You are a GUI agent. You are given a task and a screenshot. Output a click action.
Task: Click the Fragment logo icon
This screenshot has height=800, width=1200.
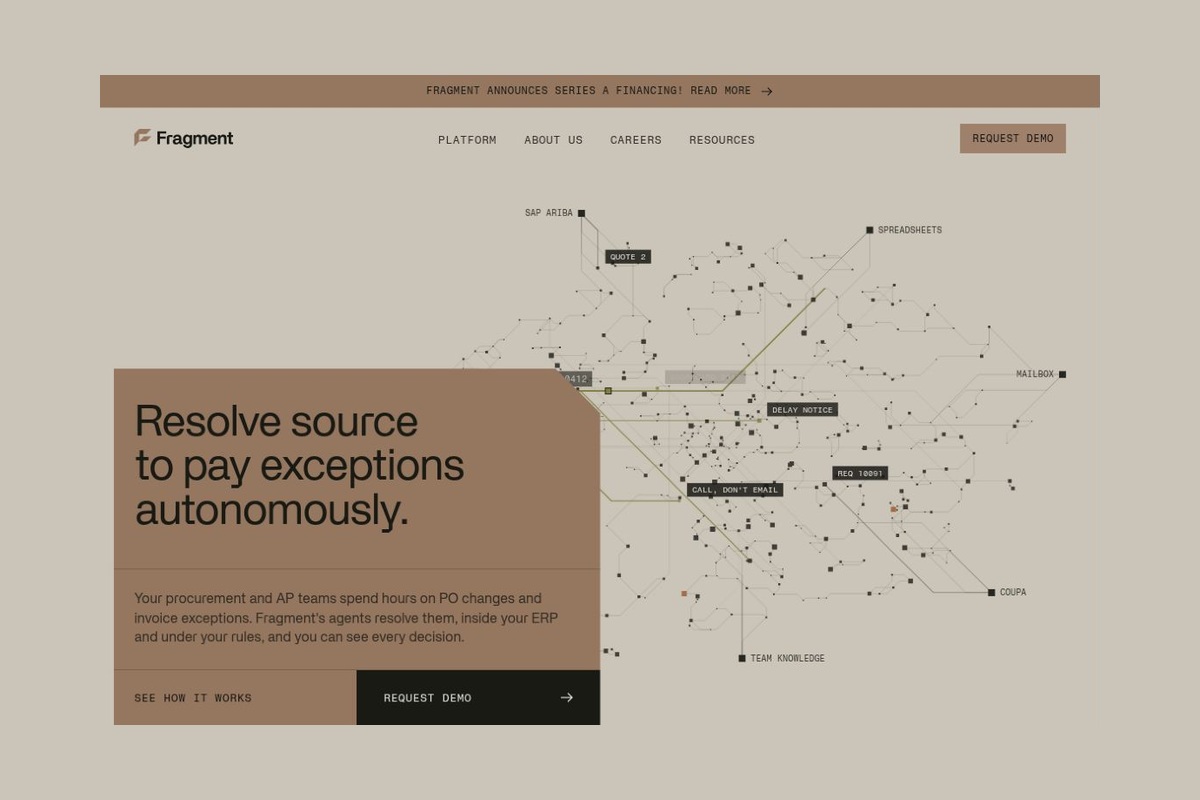pos(142,138)
